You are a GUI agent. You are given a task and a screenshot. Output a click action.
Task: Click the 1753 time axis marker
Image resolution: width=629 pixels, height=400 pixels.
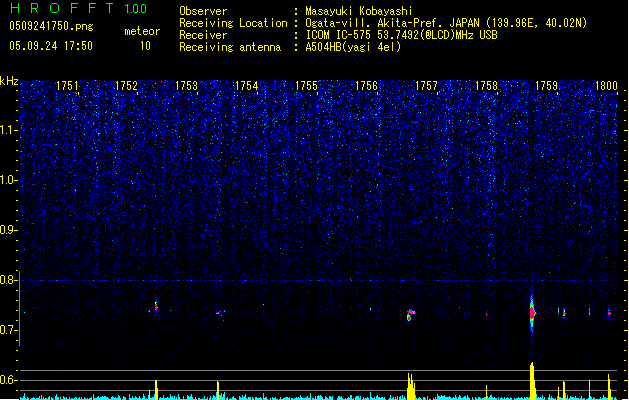coord(187,86)
